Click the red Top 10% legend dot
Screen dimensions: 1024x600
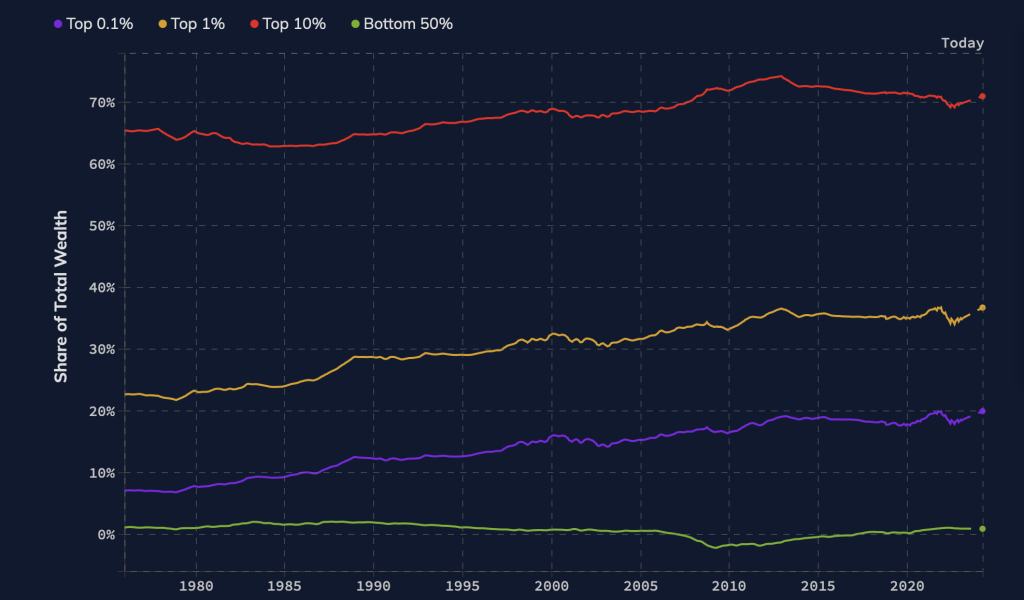click(x=254, y=24)
